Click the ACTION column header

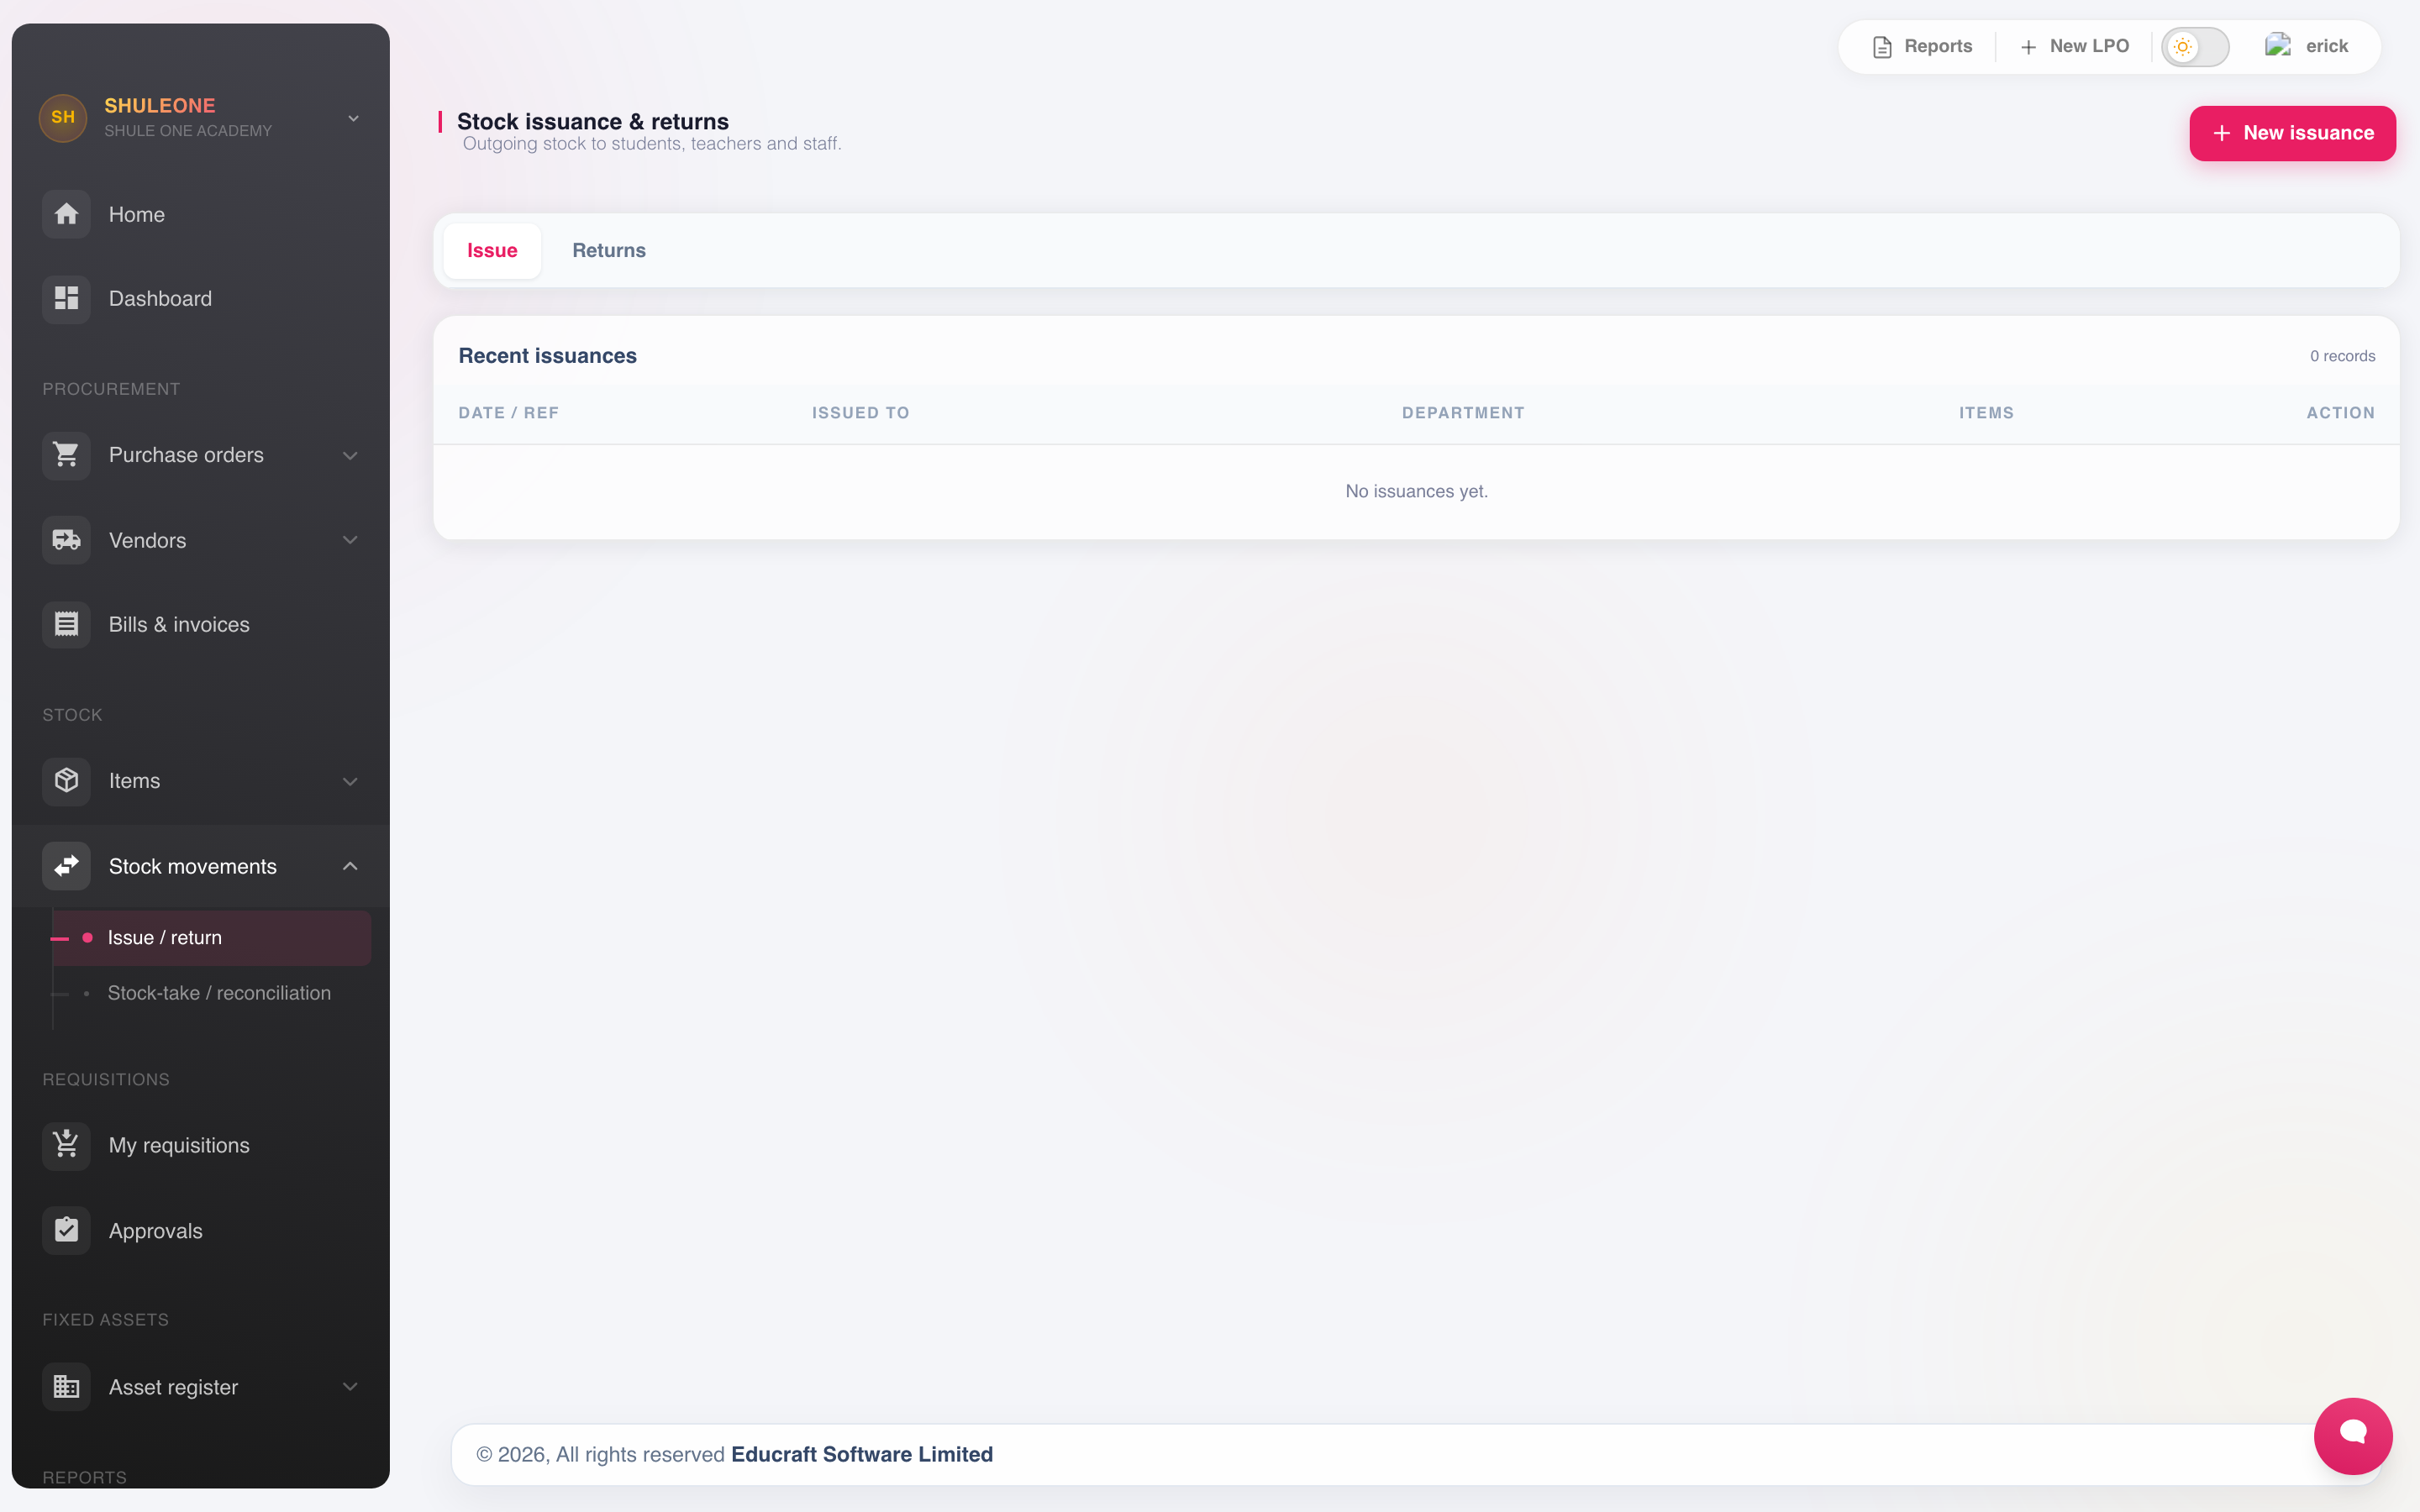(2340, 413)
